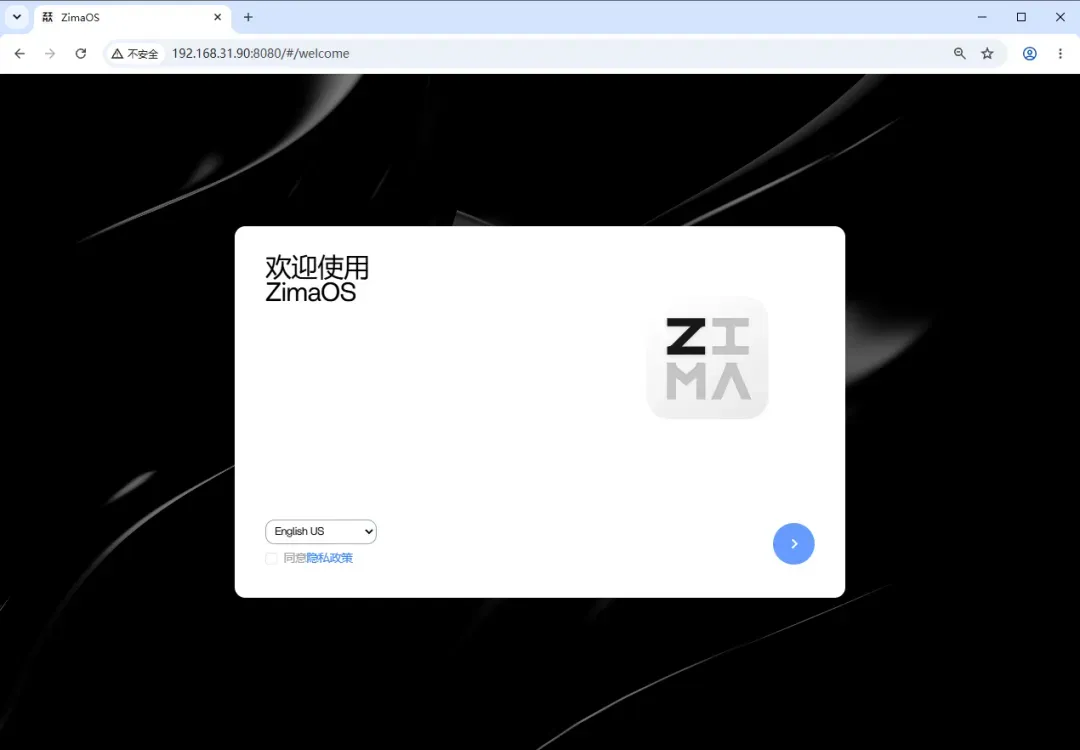Image resolution: width=1080 pixels, height=750 pixels.
Task: Open the browser profile icon
Action: point(1030,53)
